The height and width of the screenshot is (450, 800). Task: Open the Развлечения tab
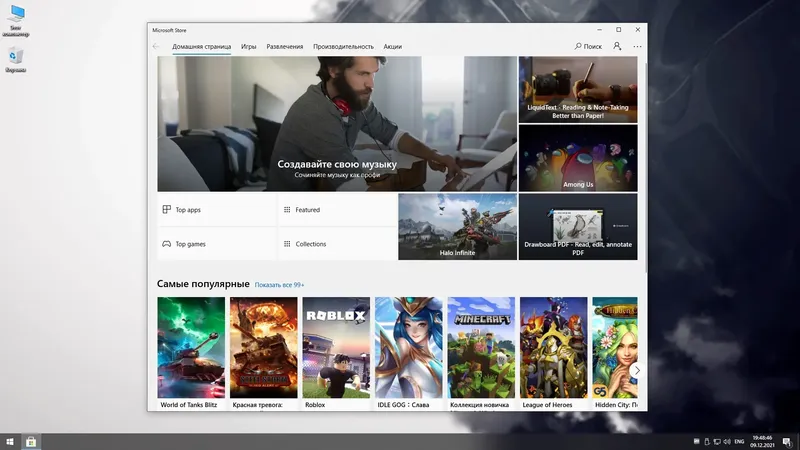tap(285, 46)
